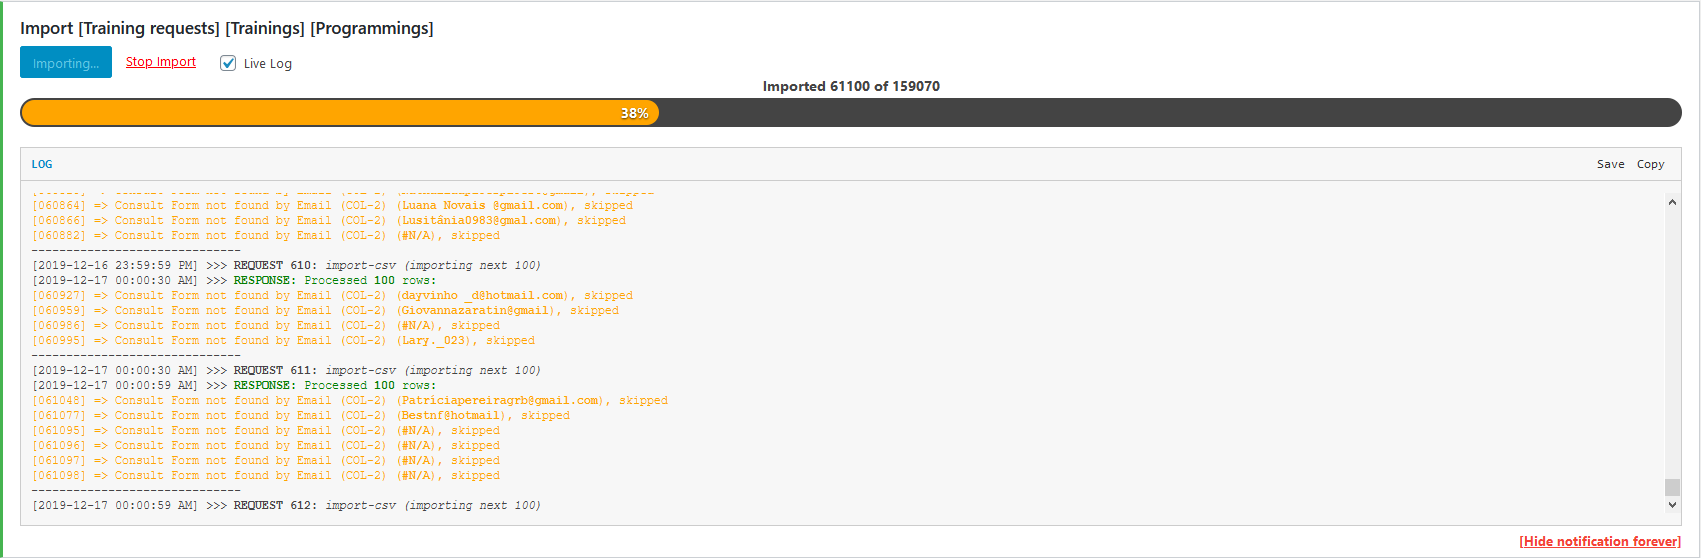This screenshot has width=1701, height=558.
Task: Click the blue Importing... button
Action: 66,63
